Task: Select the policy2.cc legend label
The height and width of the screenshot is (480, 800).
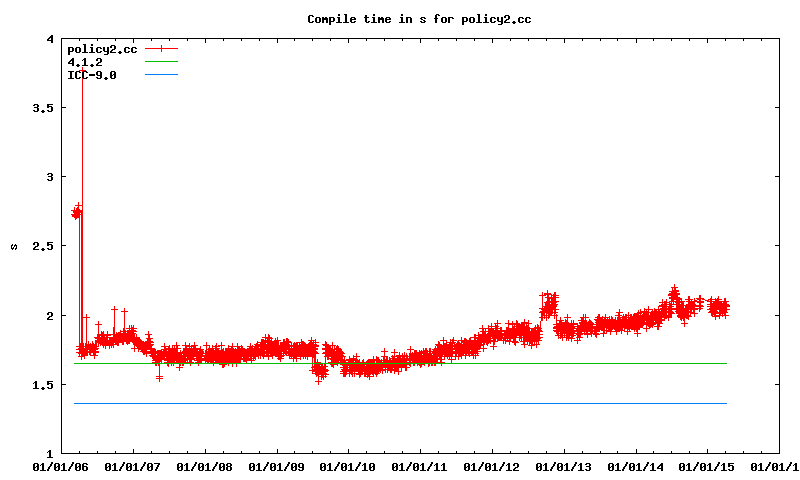Action: coord(101,48)
